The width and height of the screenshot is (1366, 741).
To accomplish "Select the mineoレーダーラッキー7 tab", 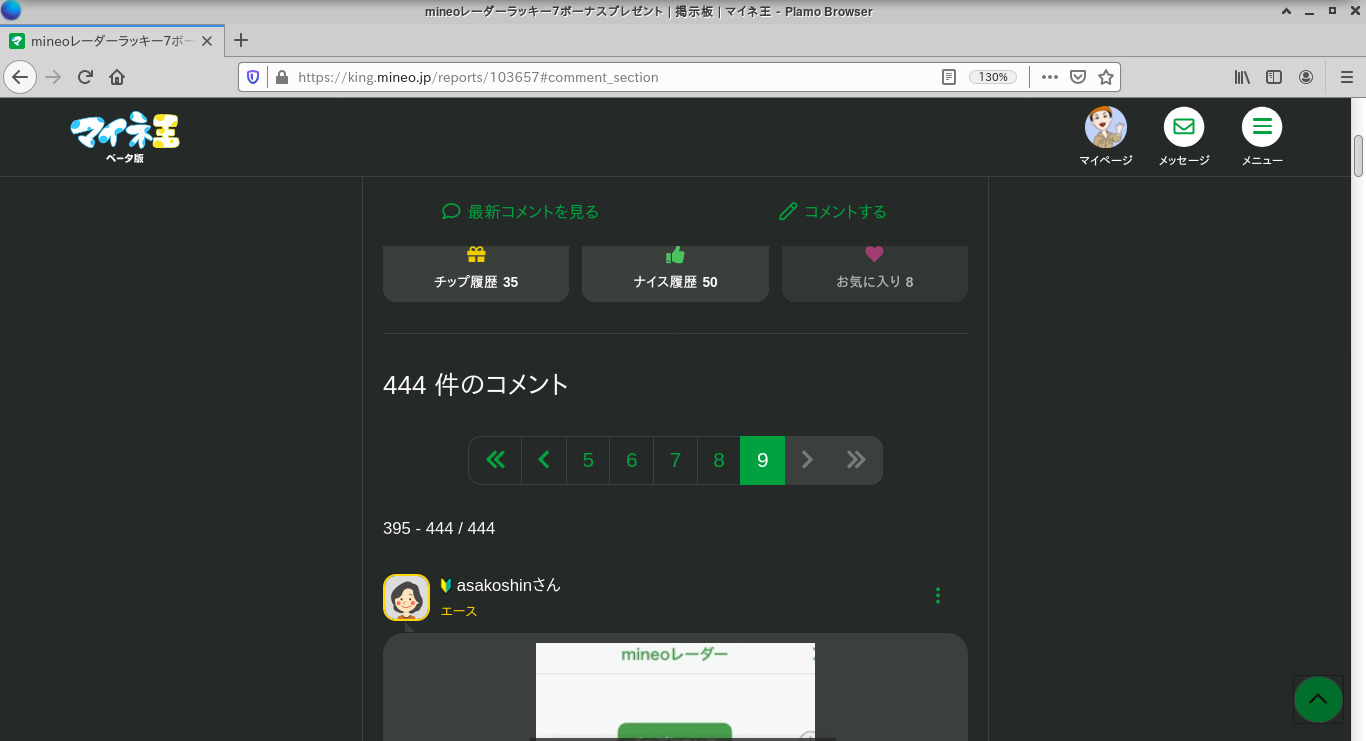I will (112, 42).
